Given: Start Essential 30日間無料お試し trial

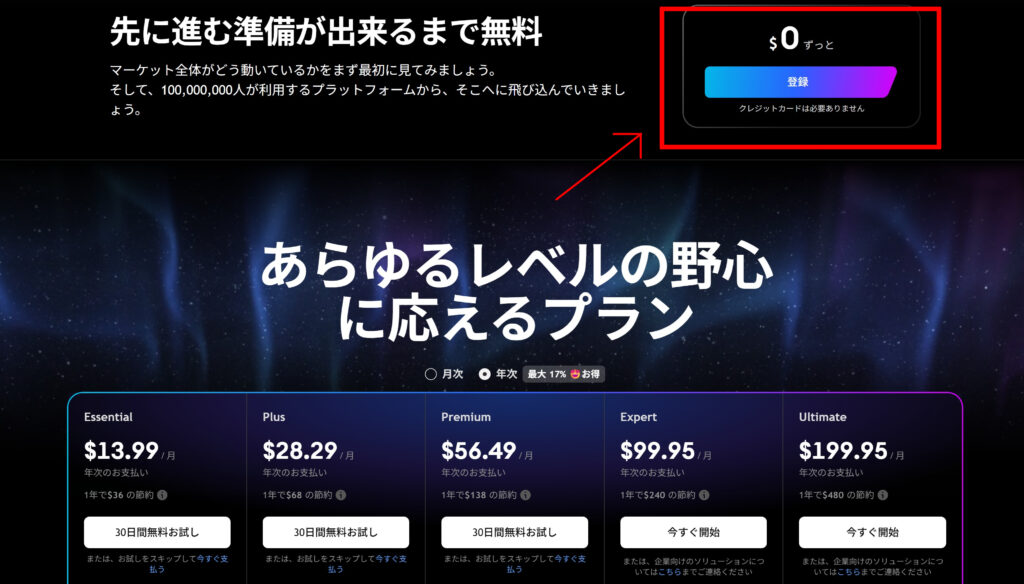Looking at the screenshot, I should click(157, 532).
